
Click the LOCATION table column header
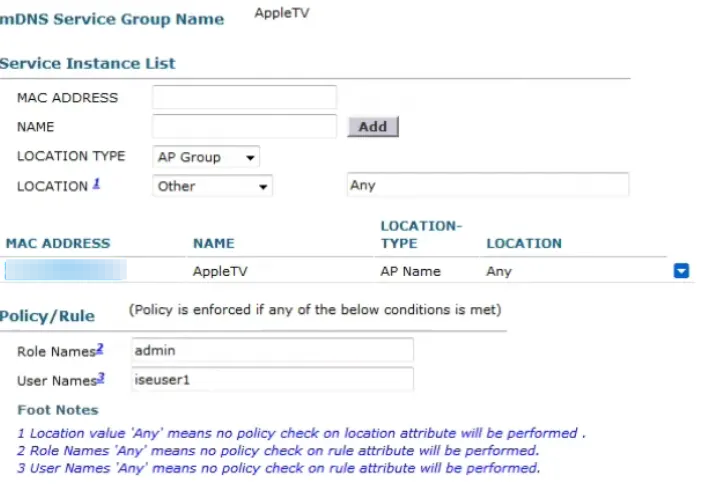(x=524, y=243)
